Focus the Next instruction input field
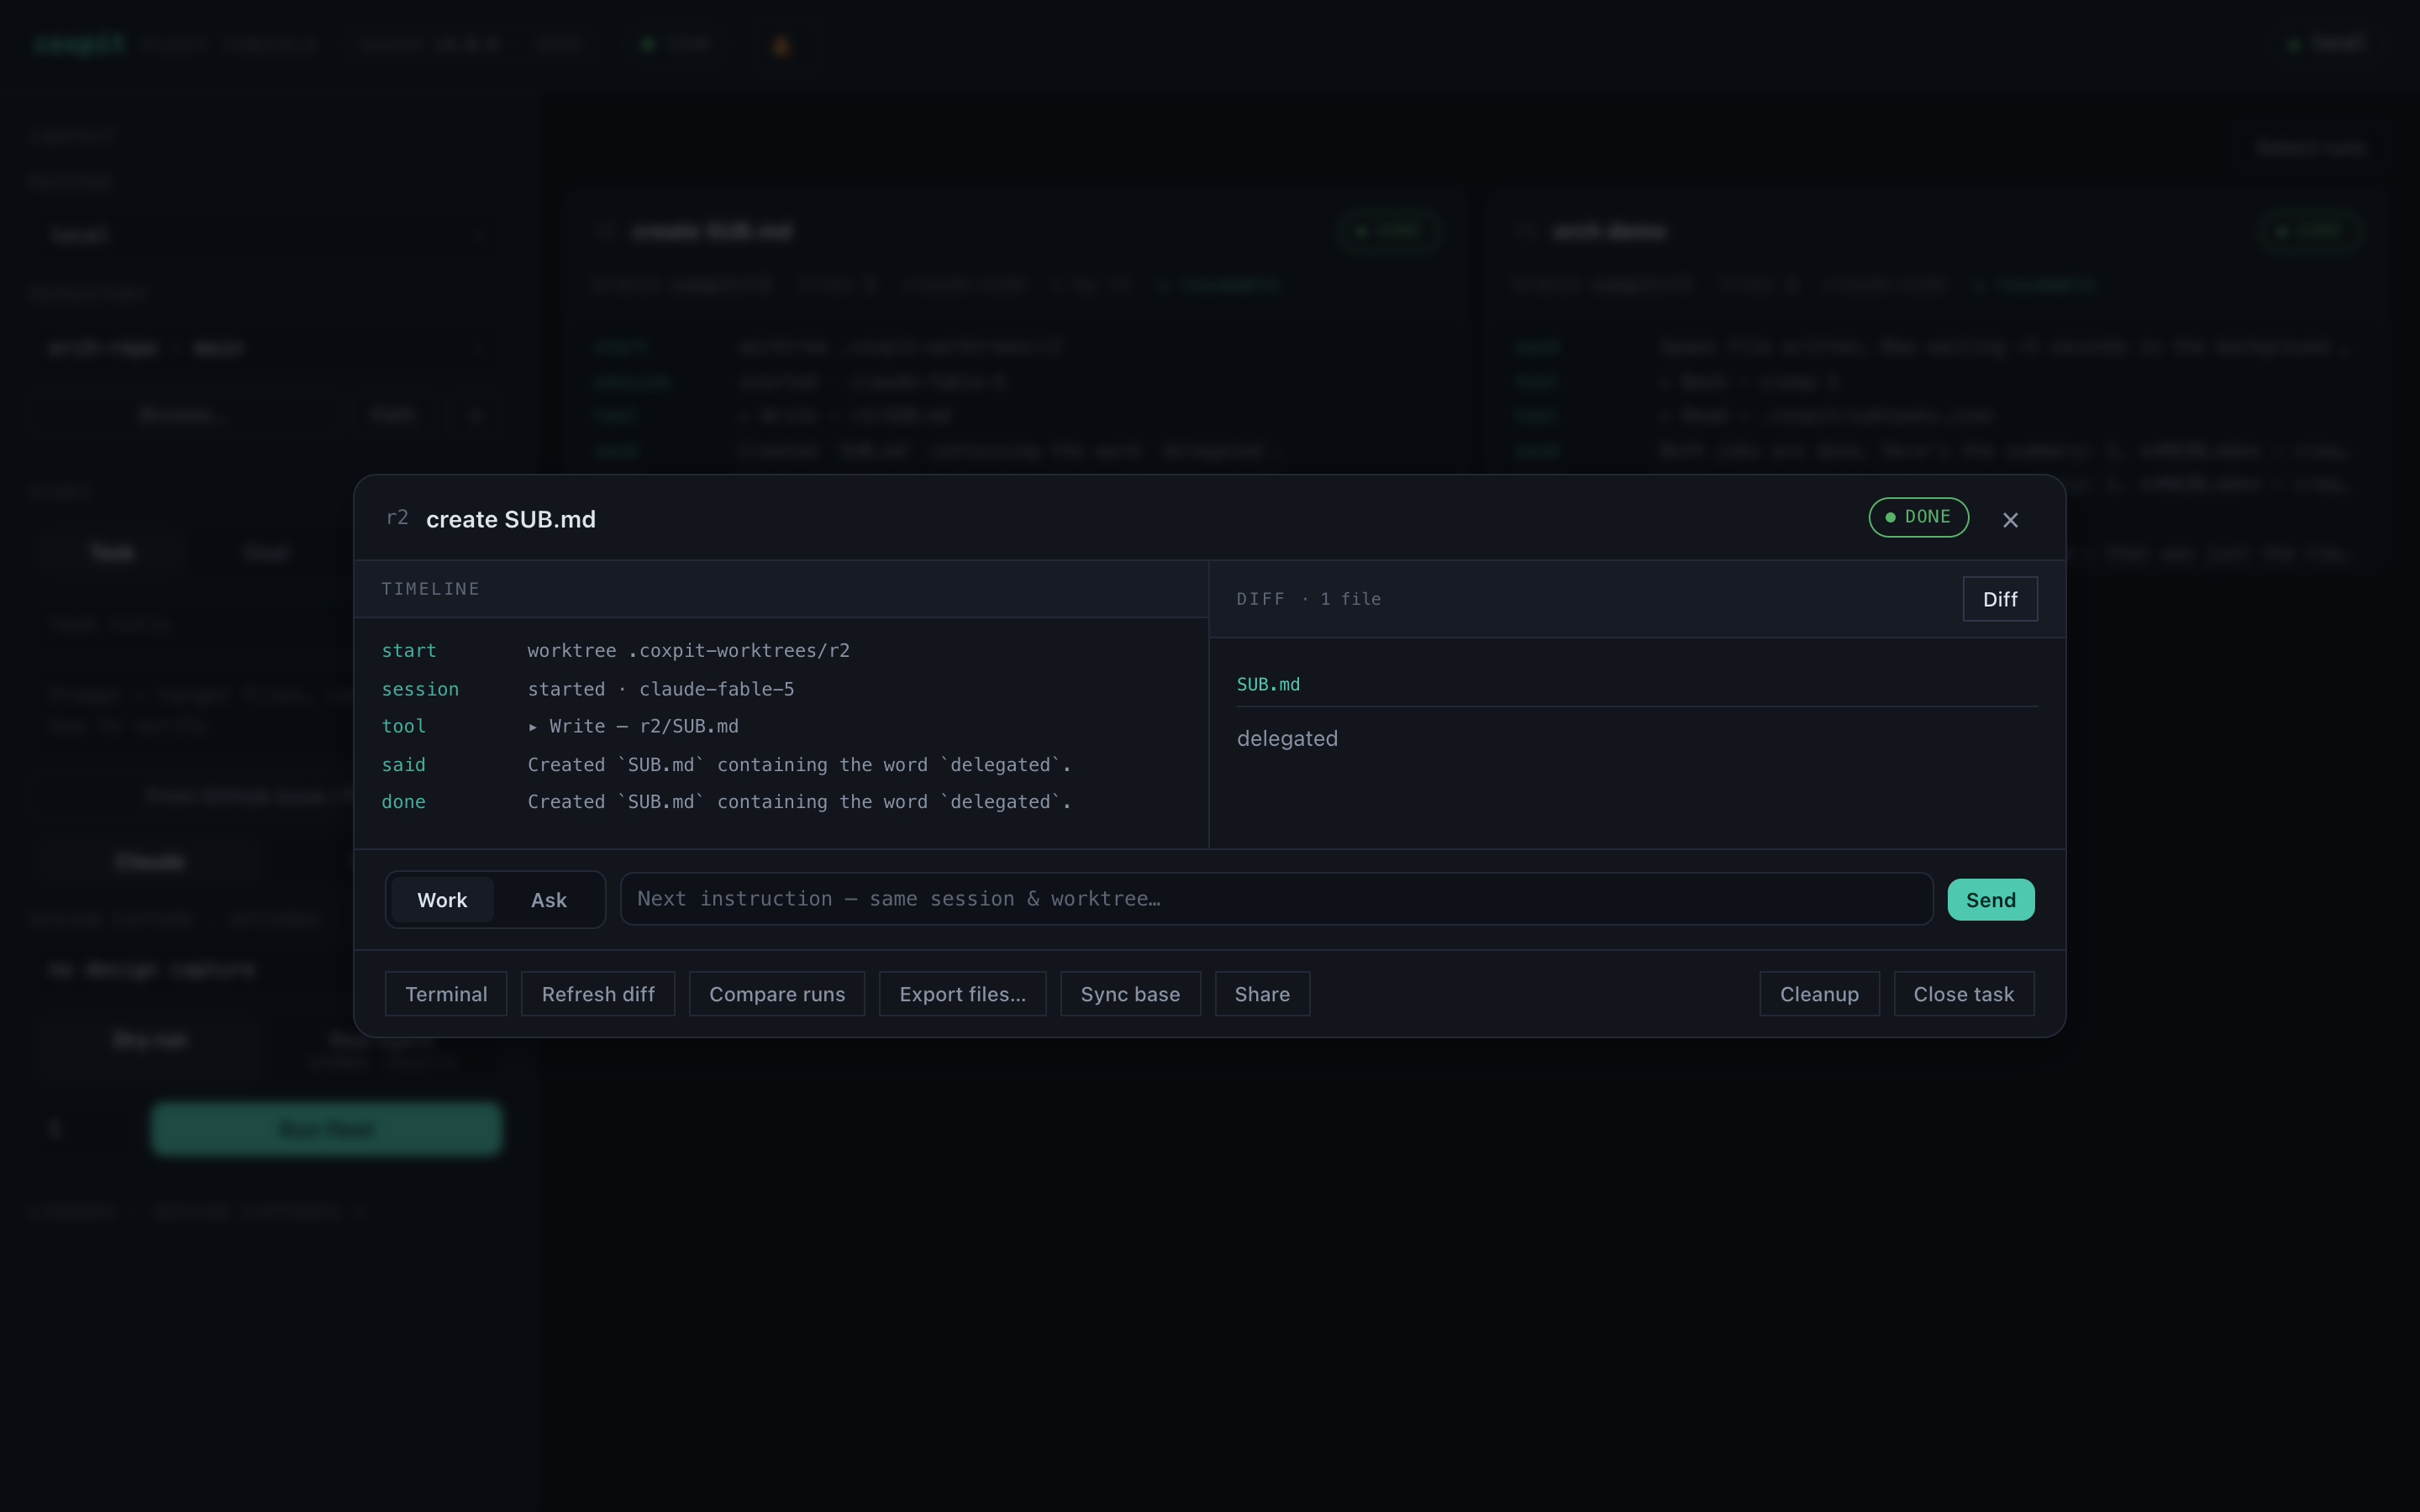Viewport: 2420px width, 1512px height. coord(1276,899)
